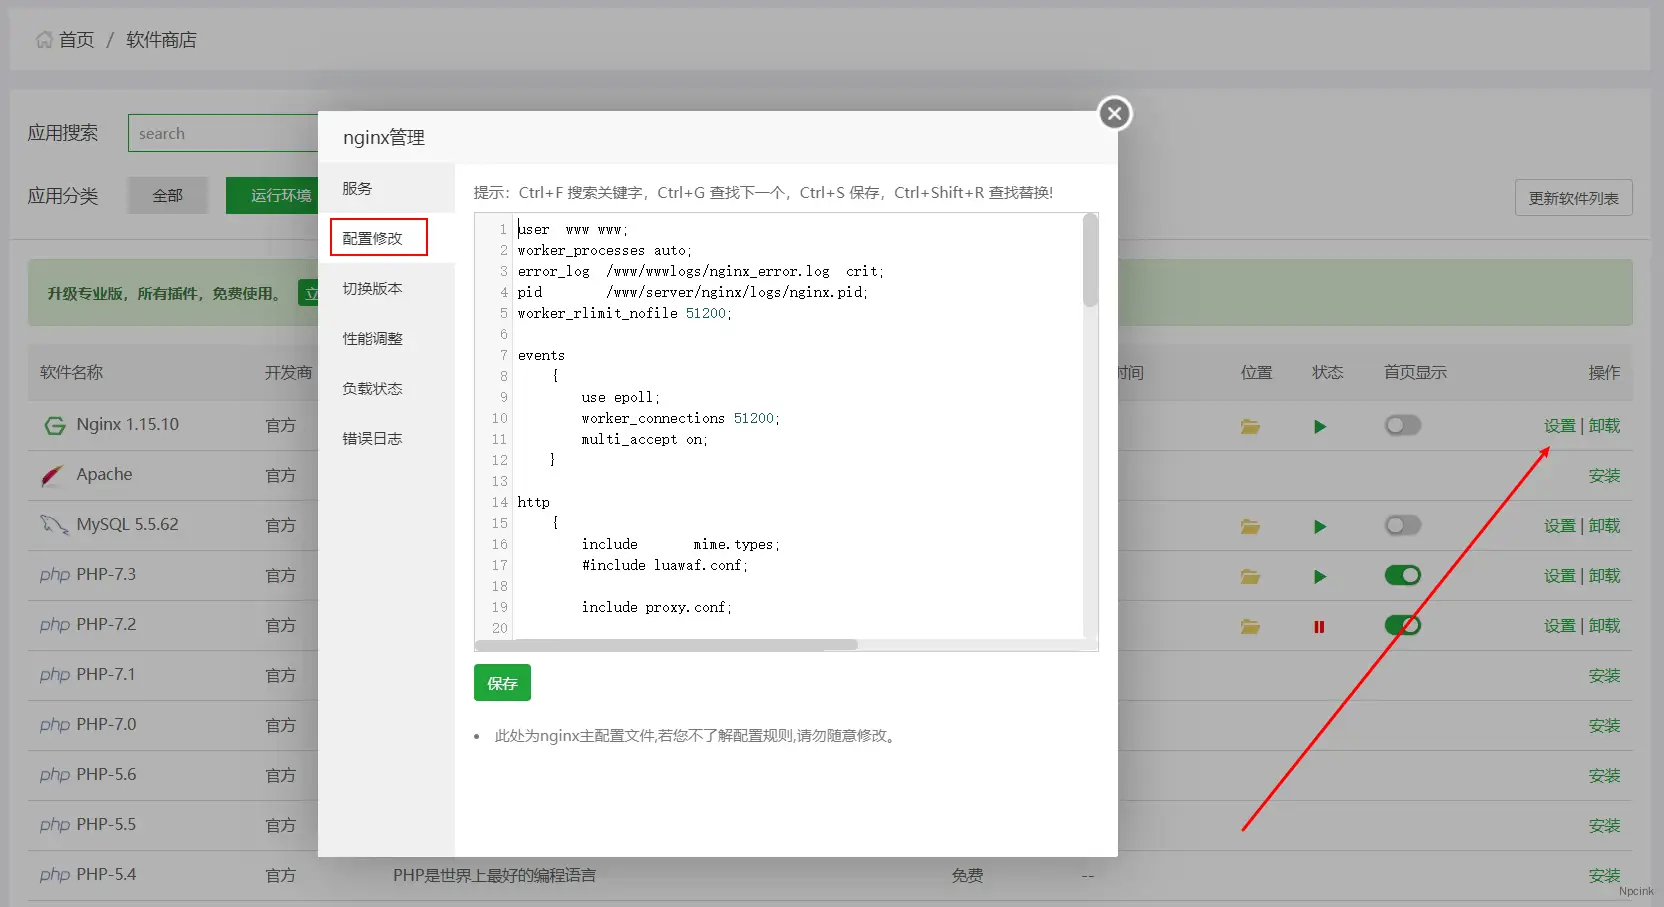Image resolution: width=1664 pixels, height=907 pixels.
Task: Open 设置 for PHP-7.2
Action: [x=1559, y=626]
